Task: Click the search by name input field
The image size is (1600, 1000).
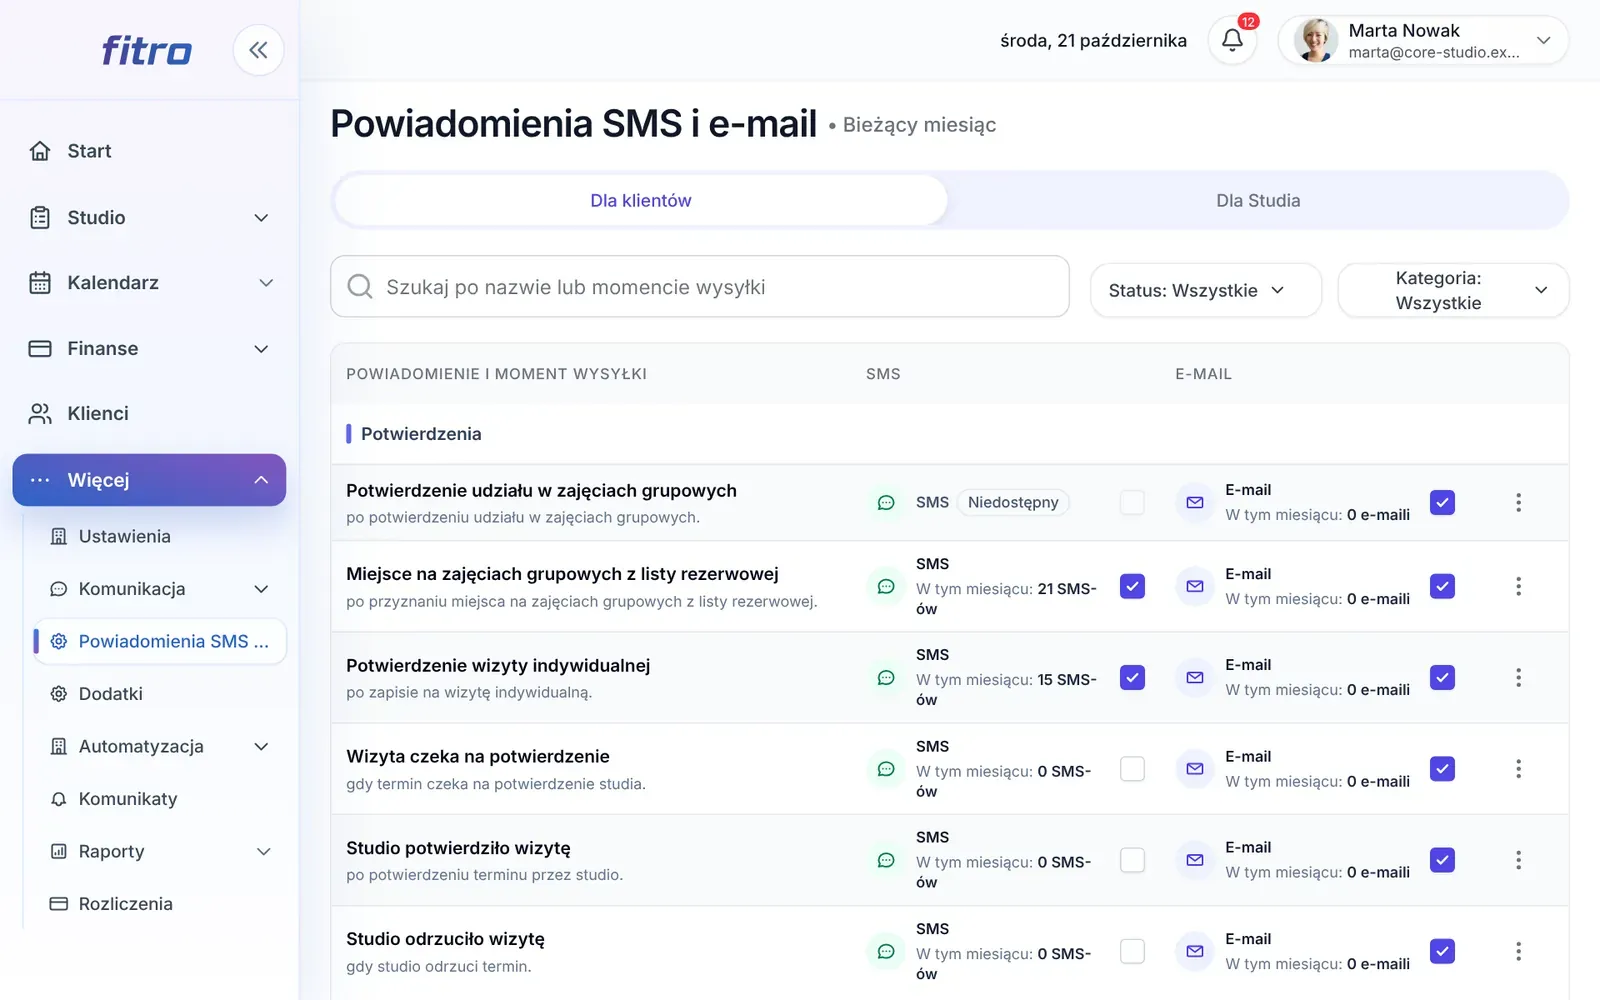Action: [x=700, y=287]
